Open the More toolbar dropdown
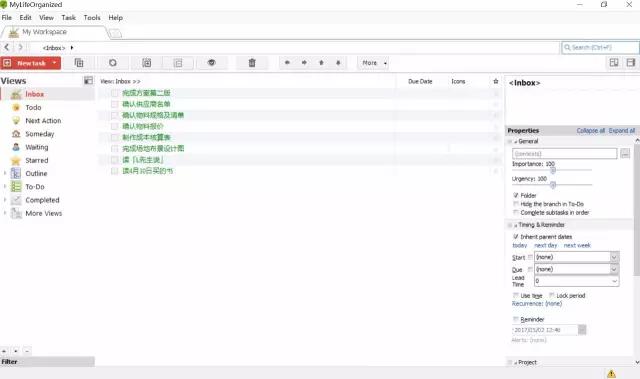This screenshot has width=640, height=379. pyautogui.click(x=374, y=63)
